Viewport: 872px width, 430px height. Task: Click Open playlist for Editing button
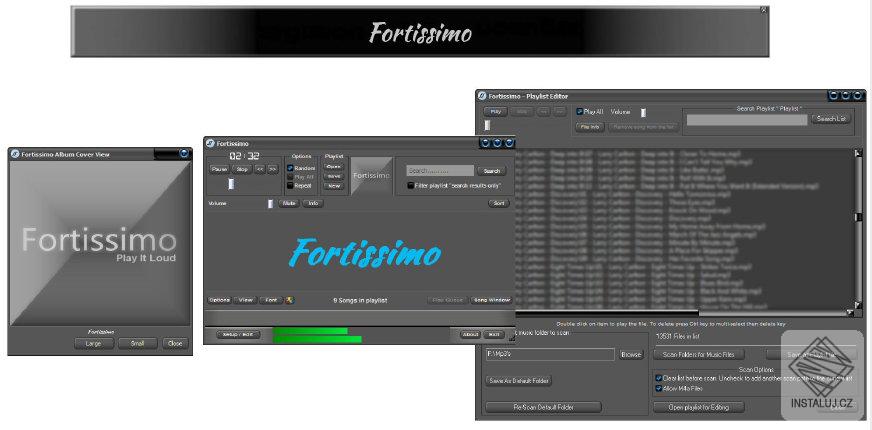[698, 407]
